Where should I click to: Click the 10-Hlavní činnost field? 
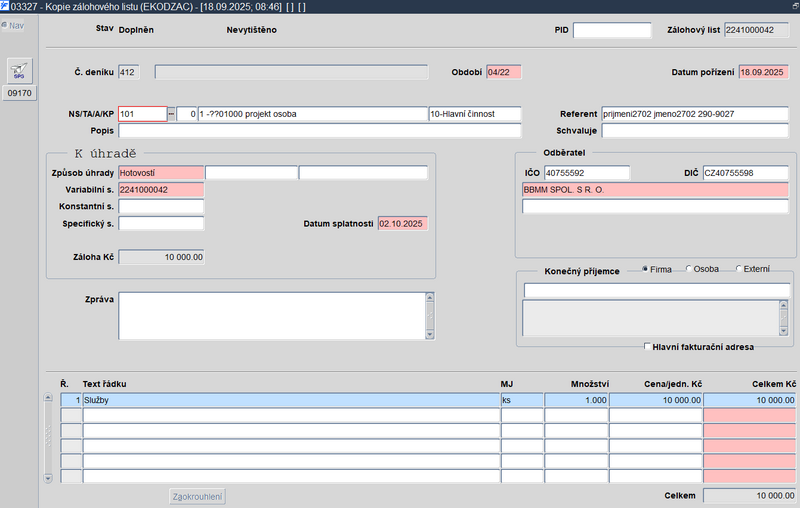[474, 114]
